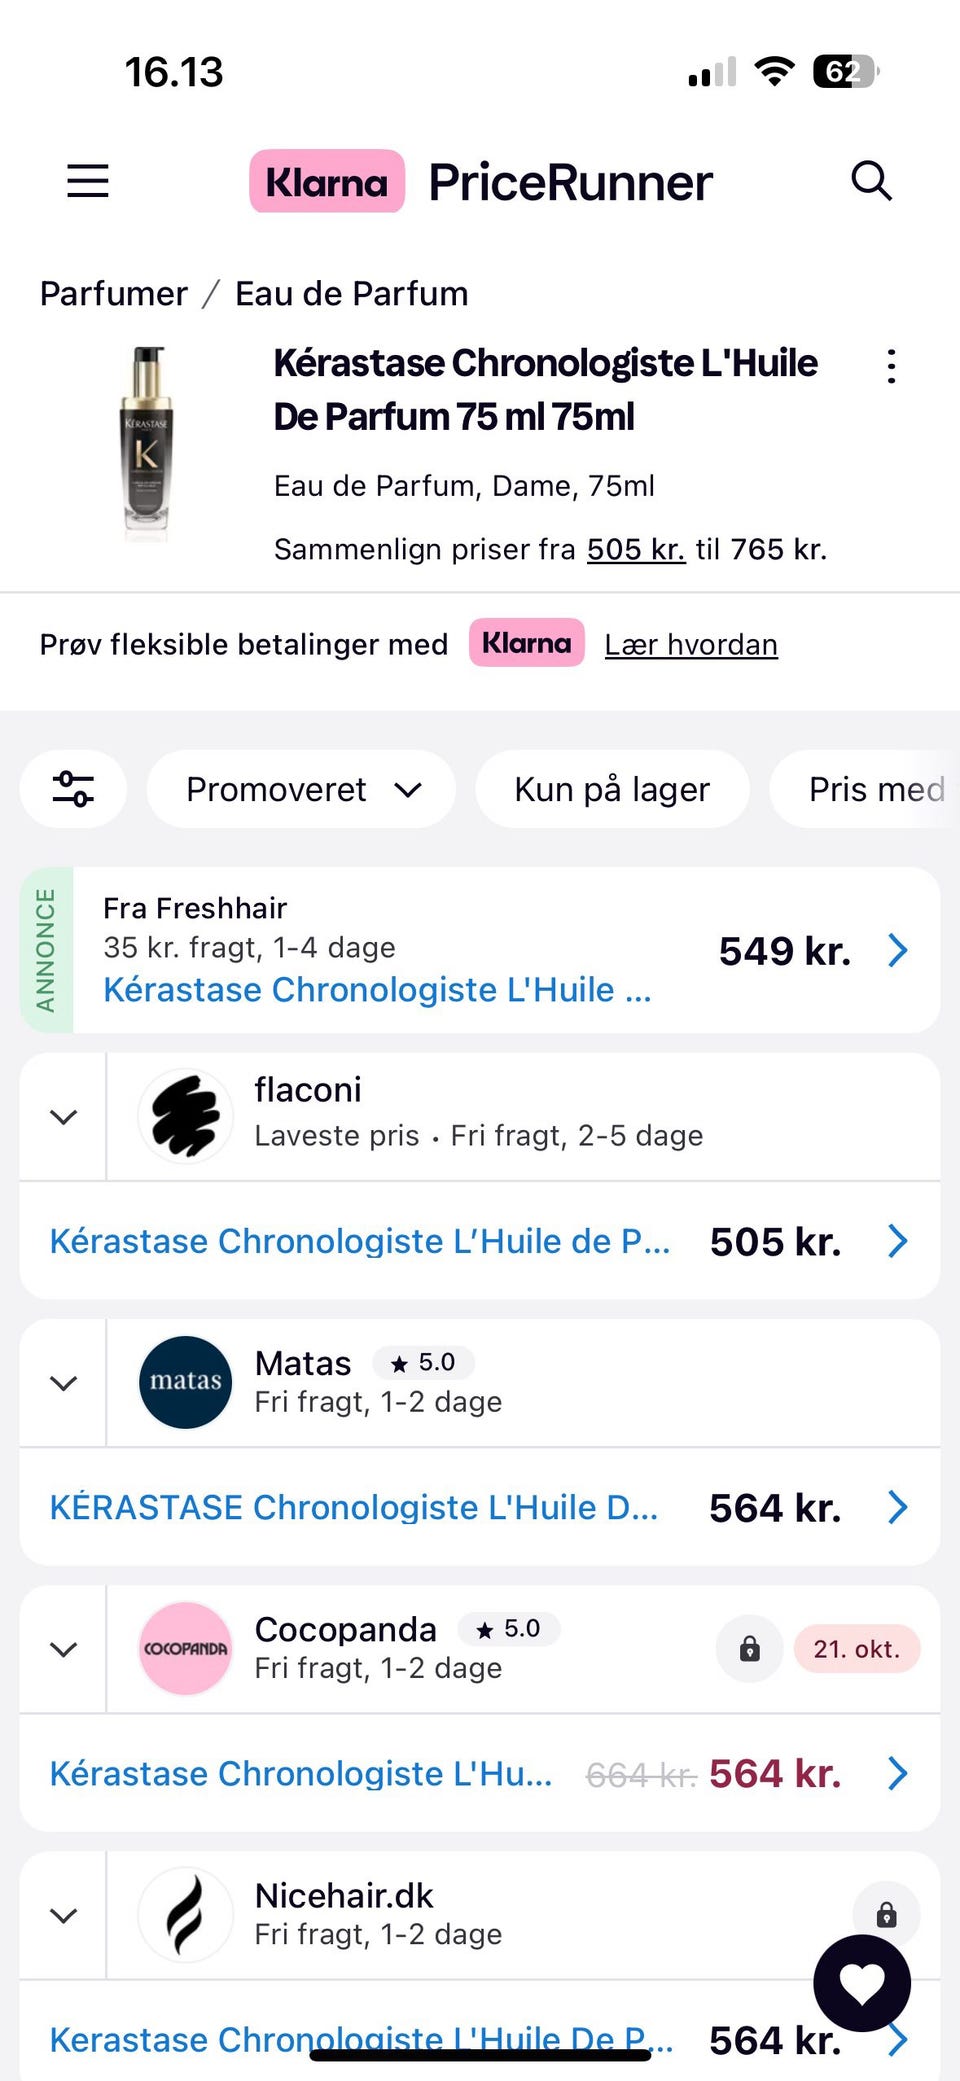Tap the flaconi store logo

tap(186, 1116)
